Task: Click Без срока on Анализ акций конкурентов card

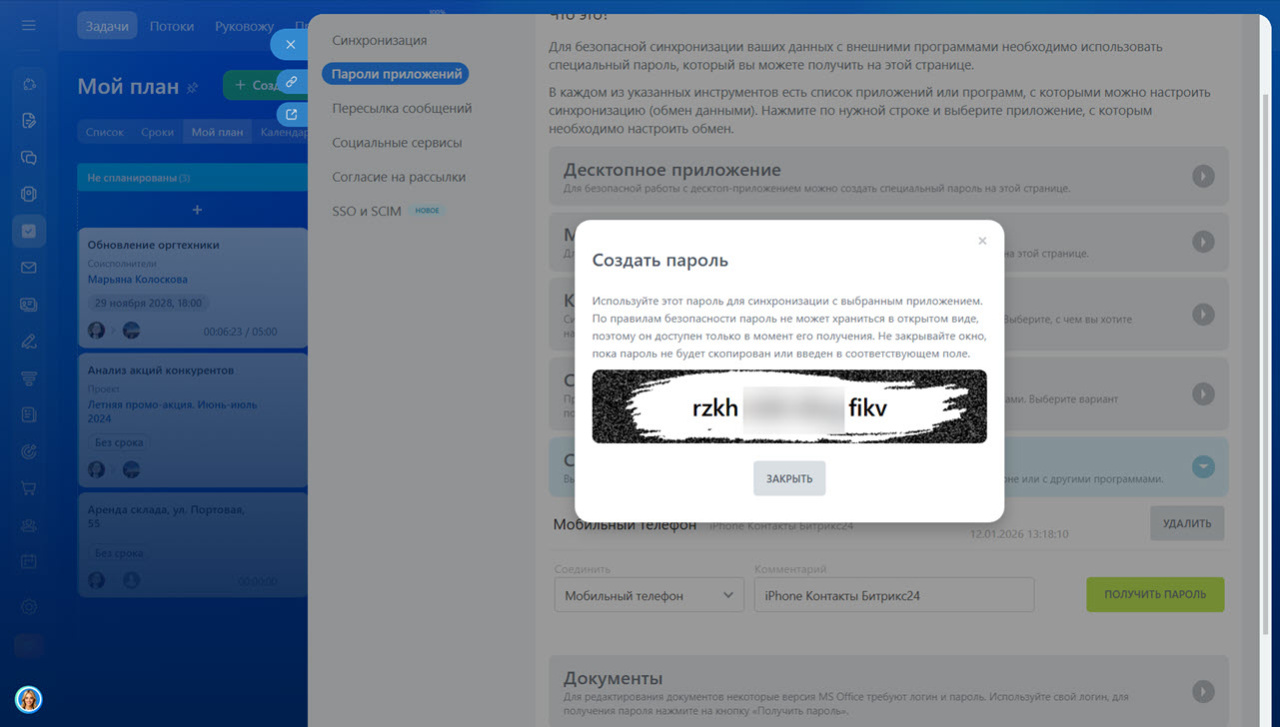Action: click(x=118, y=442)
